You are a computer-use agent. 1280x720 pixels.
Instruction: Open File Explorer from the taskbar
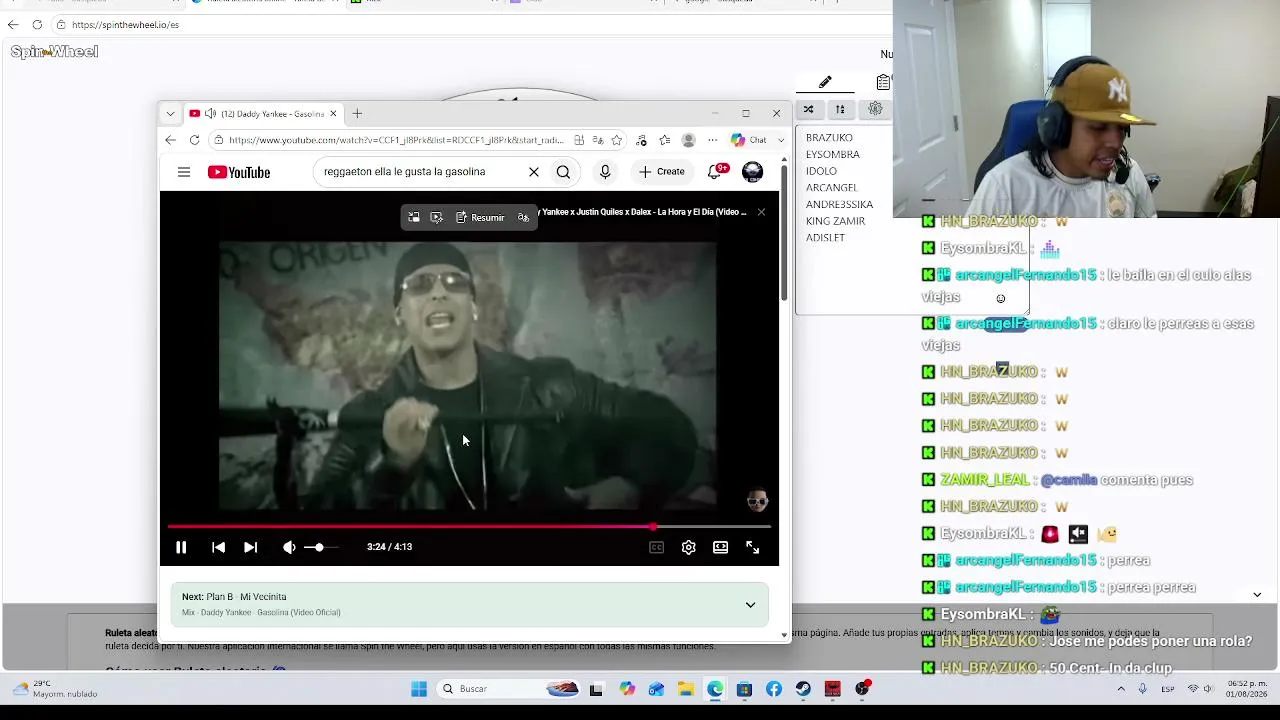click(686, 689)
